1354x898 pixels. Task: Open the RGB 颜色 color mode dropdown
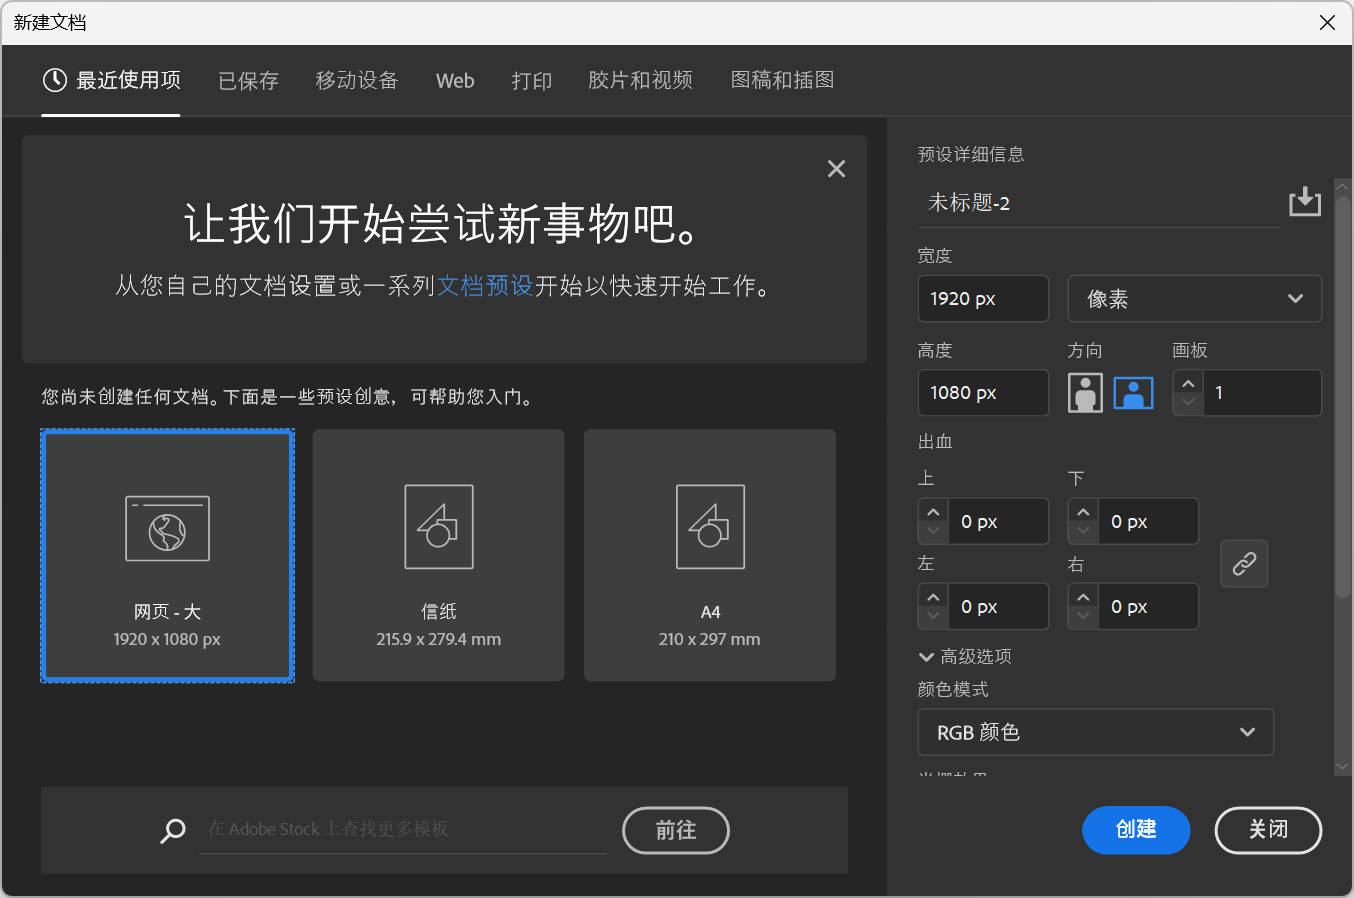point(1095,732)
